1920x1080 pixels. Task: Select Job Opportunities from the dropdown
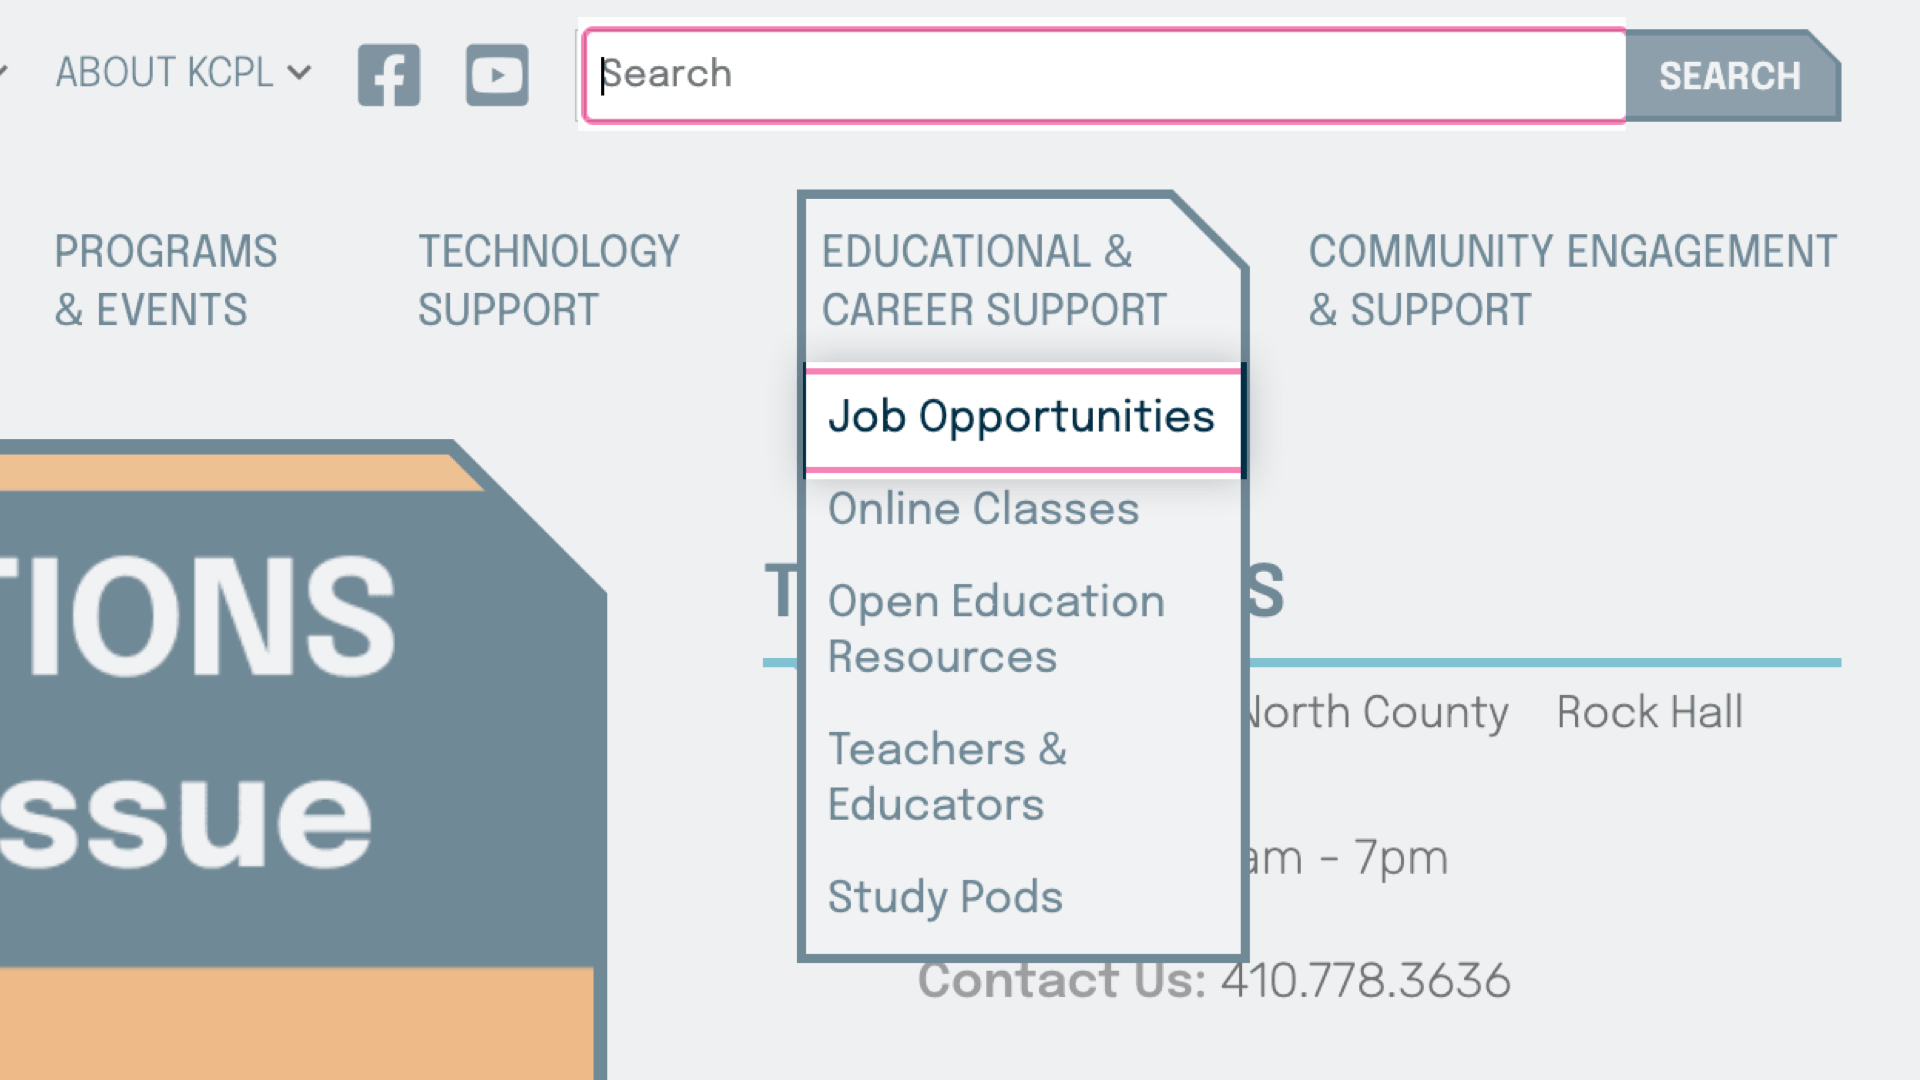[1021, 417]
